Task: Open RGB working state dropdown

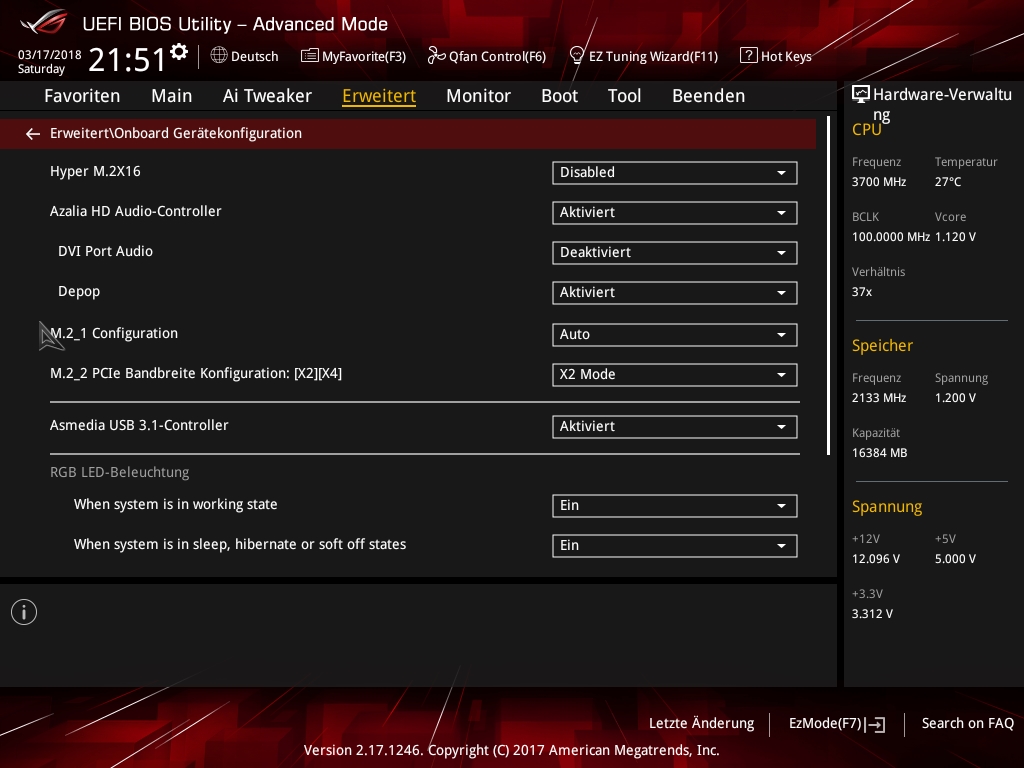Action: point(675,505)
